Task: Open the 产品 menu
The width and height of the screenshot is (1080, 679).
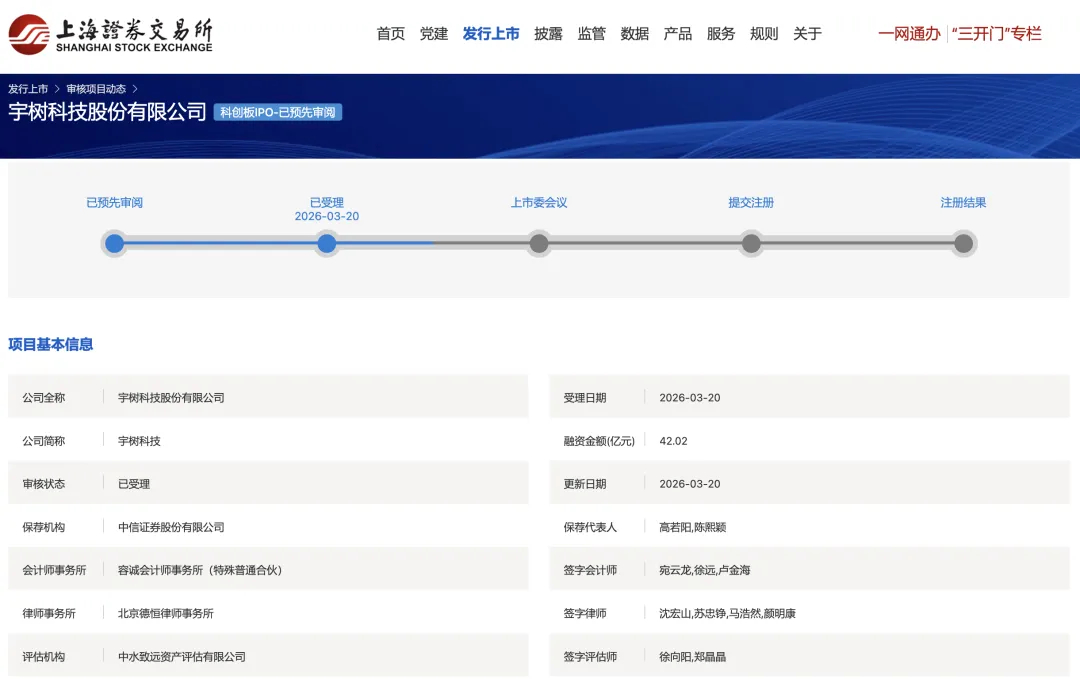Action: coord(678,32)
